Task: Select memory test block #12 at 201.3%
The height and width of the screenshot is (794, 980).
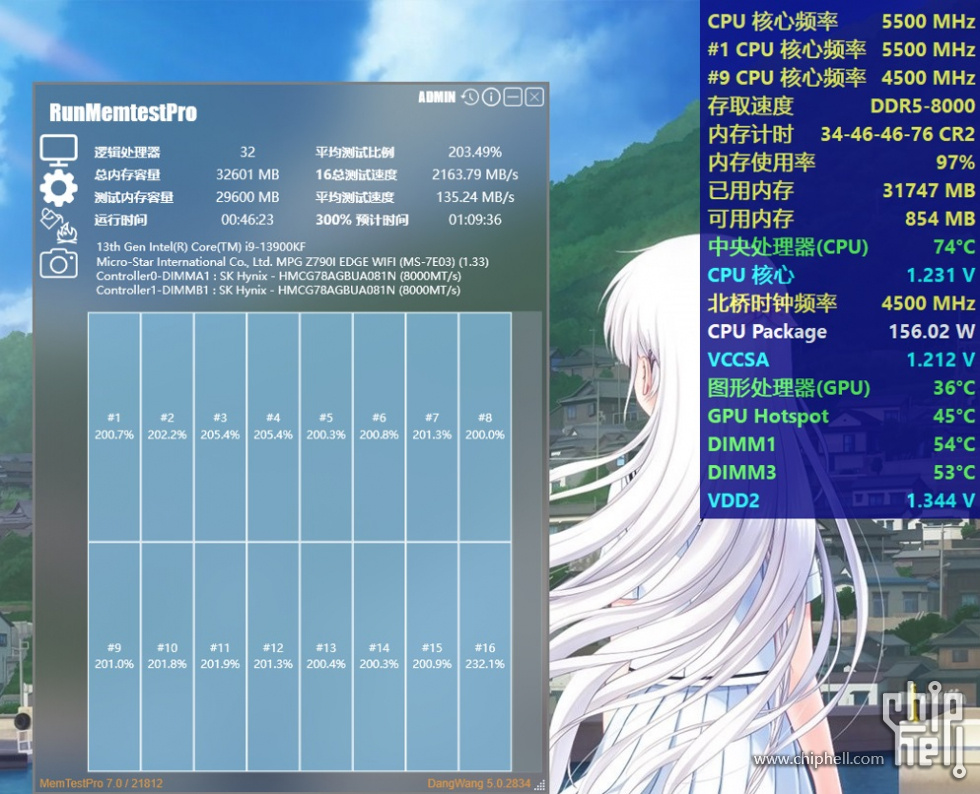Action: (273, 656)
